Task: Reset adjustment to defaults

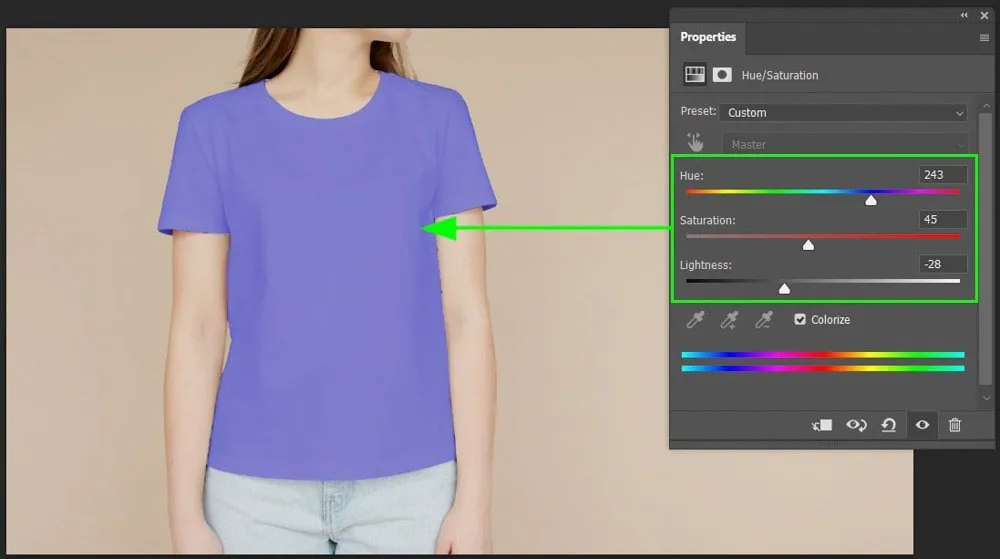Action: click(x=888, y=425)
